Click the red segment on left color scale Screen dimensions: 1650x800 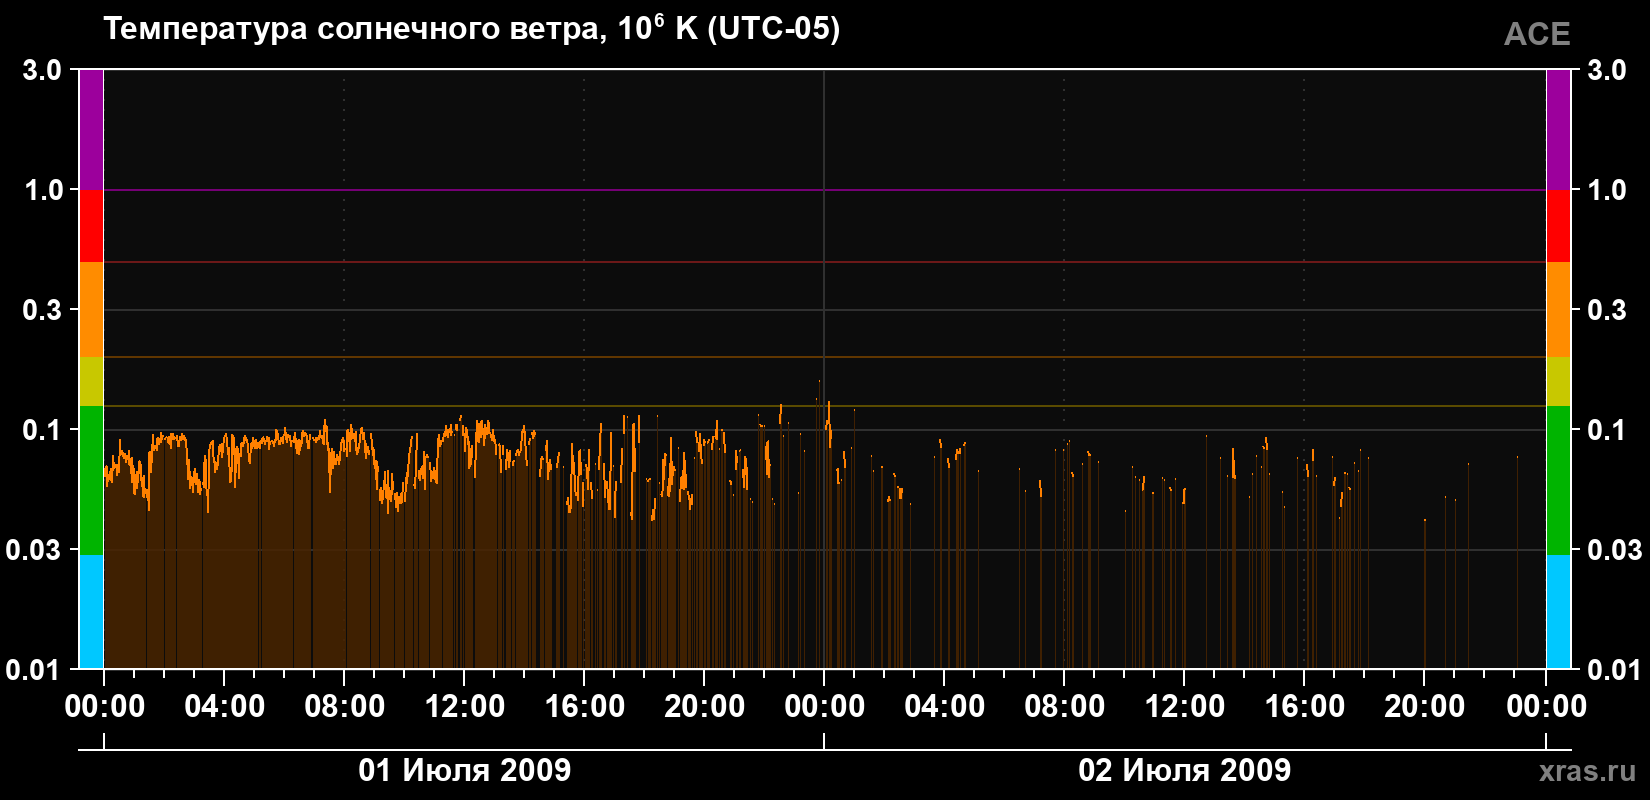pyautogui.click(x=91, y=226)
